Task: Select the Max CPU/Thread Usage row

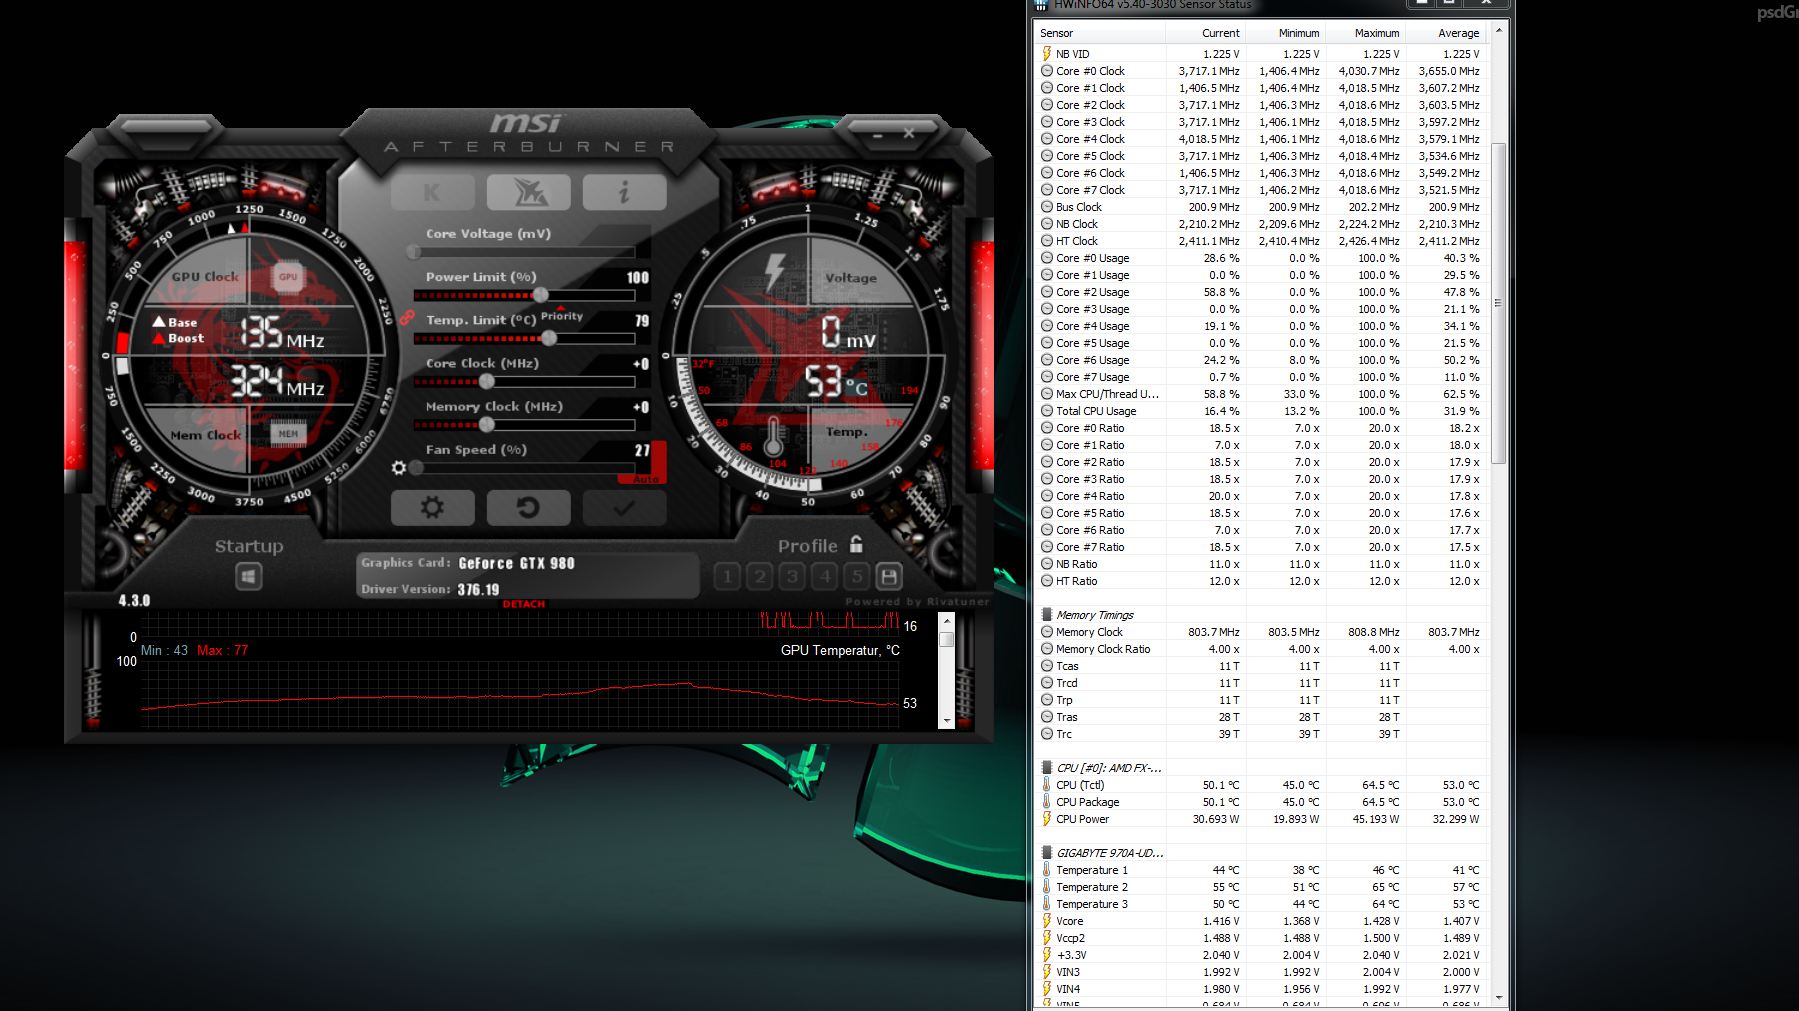Action: pyautogui.click(x=1261, y=394)
